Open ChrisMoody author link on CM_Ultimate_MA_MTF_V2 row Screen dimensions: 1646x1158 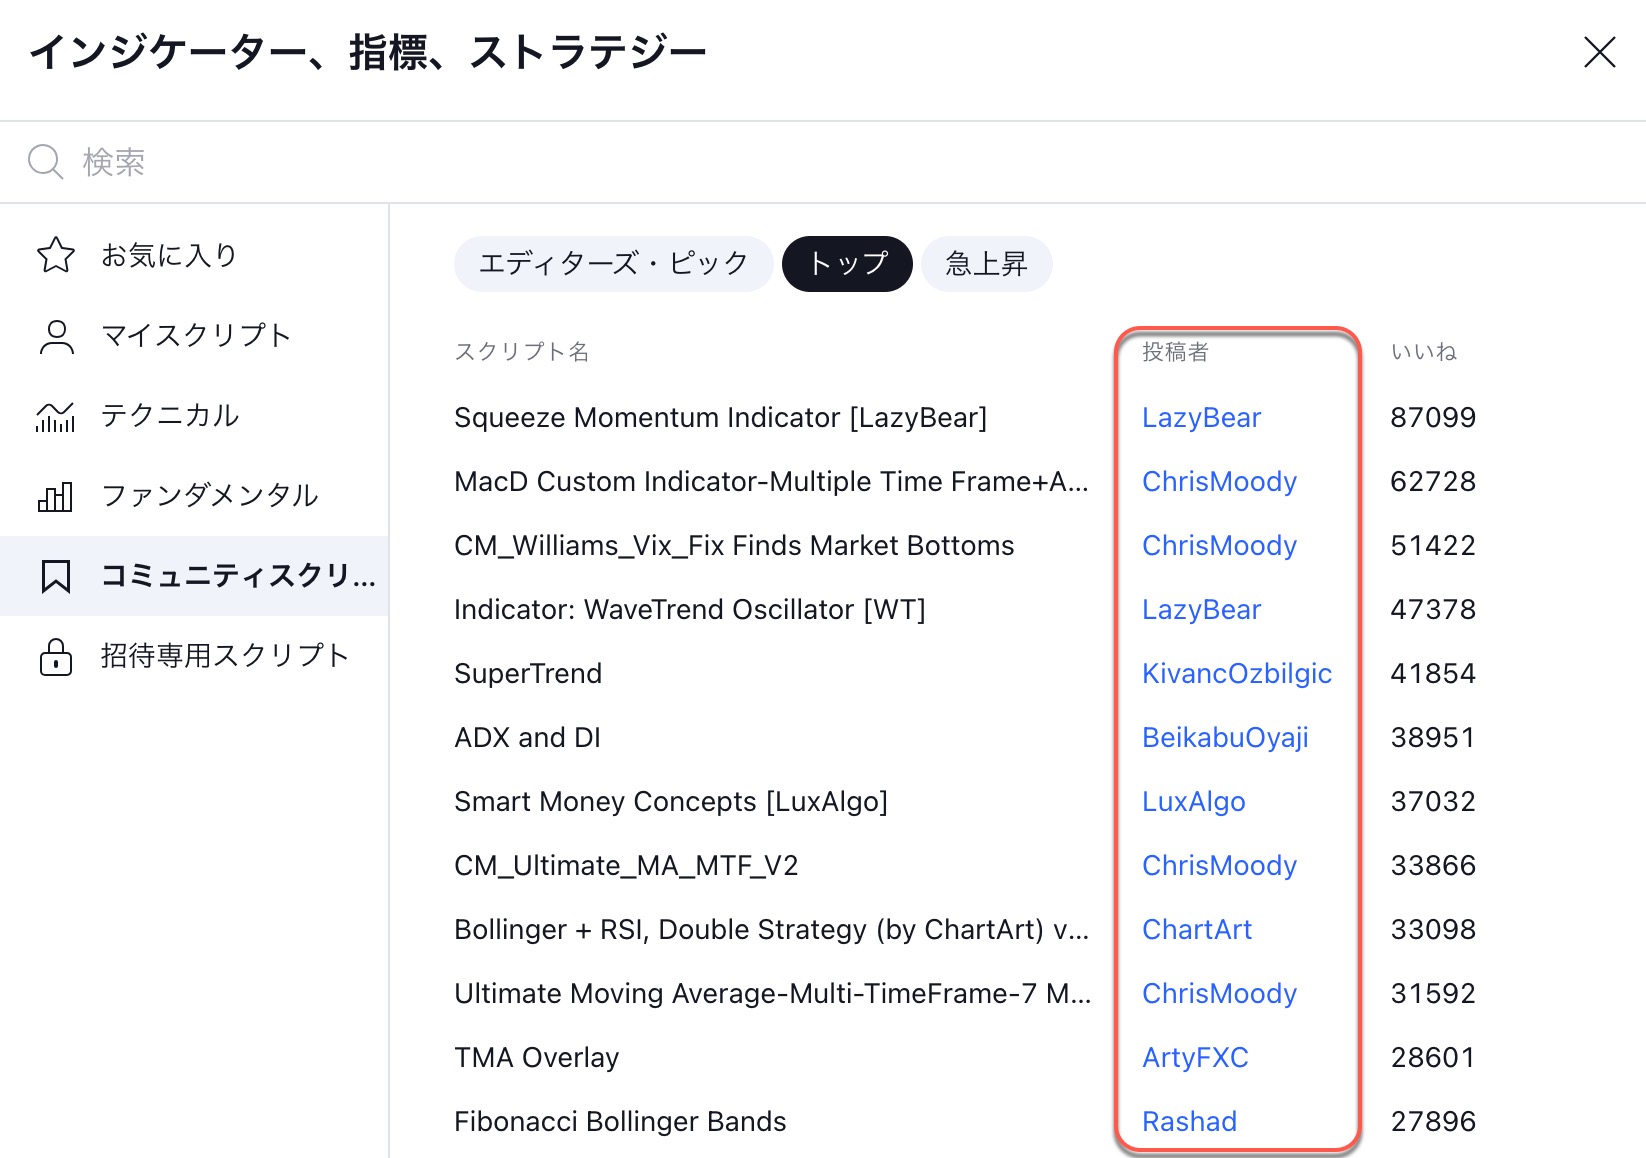pyautogui.click(x=1219, y=866)
